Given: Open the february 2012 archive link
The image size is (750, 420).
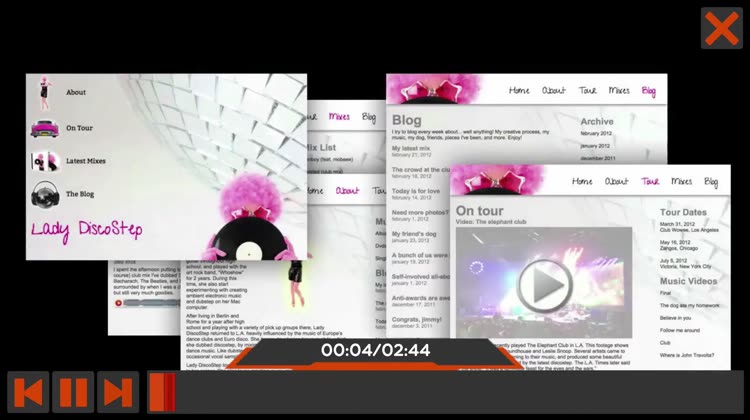Looking at the screenshot, I should [596, 133].
